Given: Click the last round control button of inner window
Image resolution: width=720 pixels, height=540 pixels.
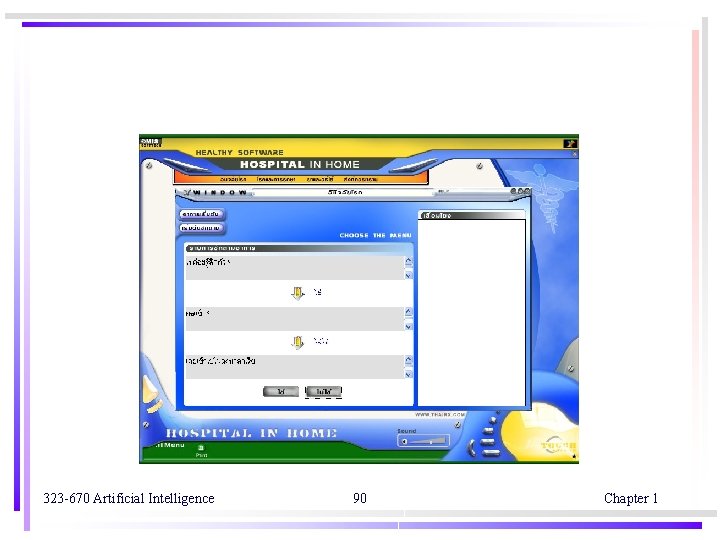Looking at the screenshot, I should click(527, 191).
